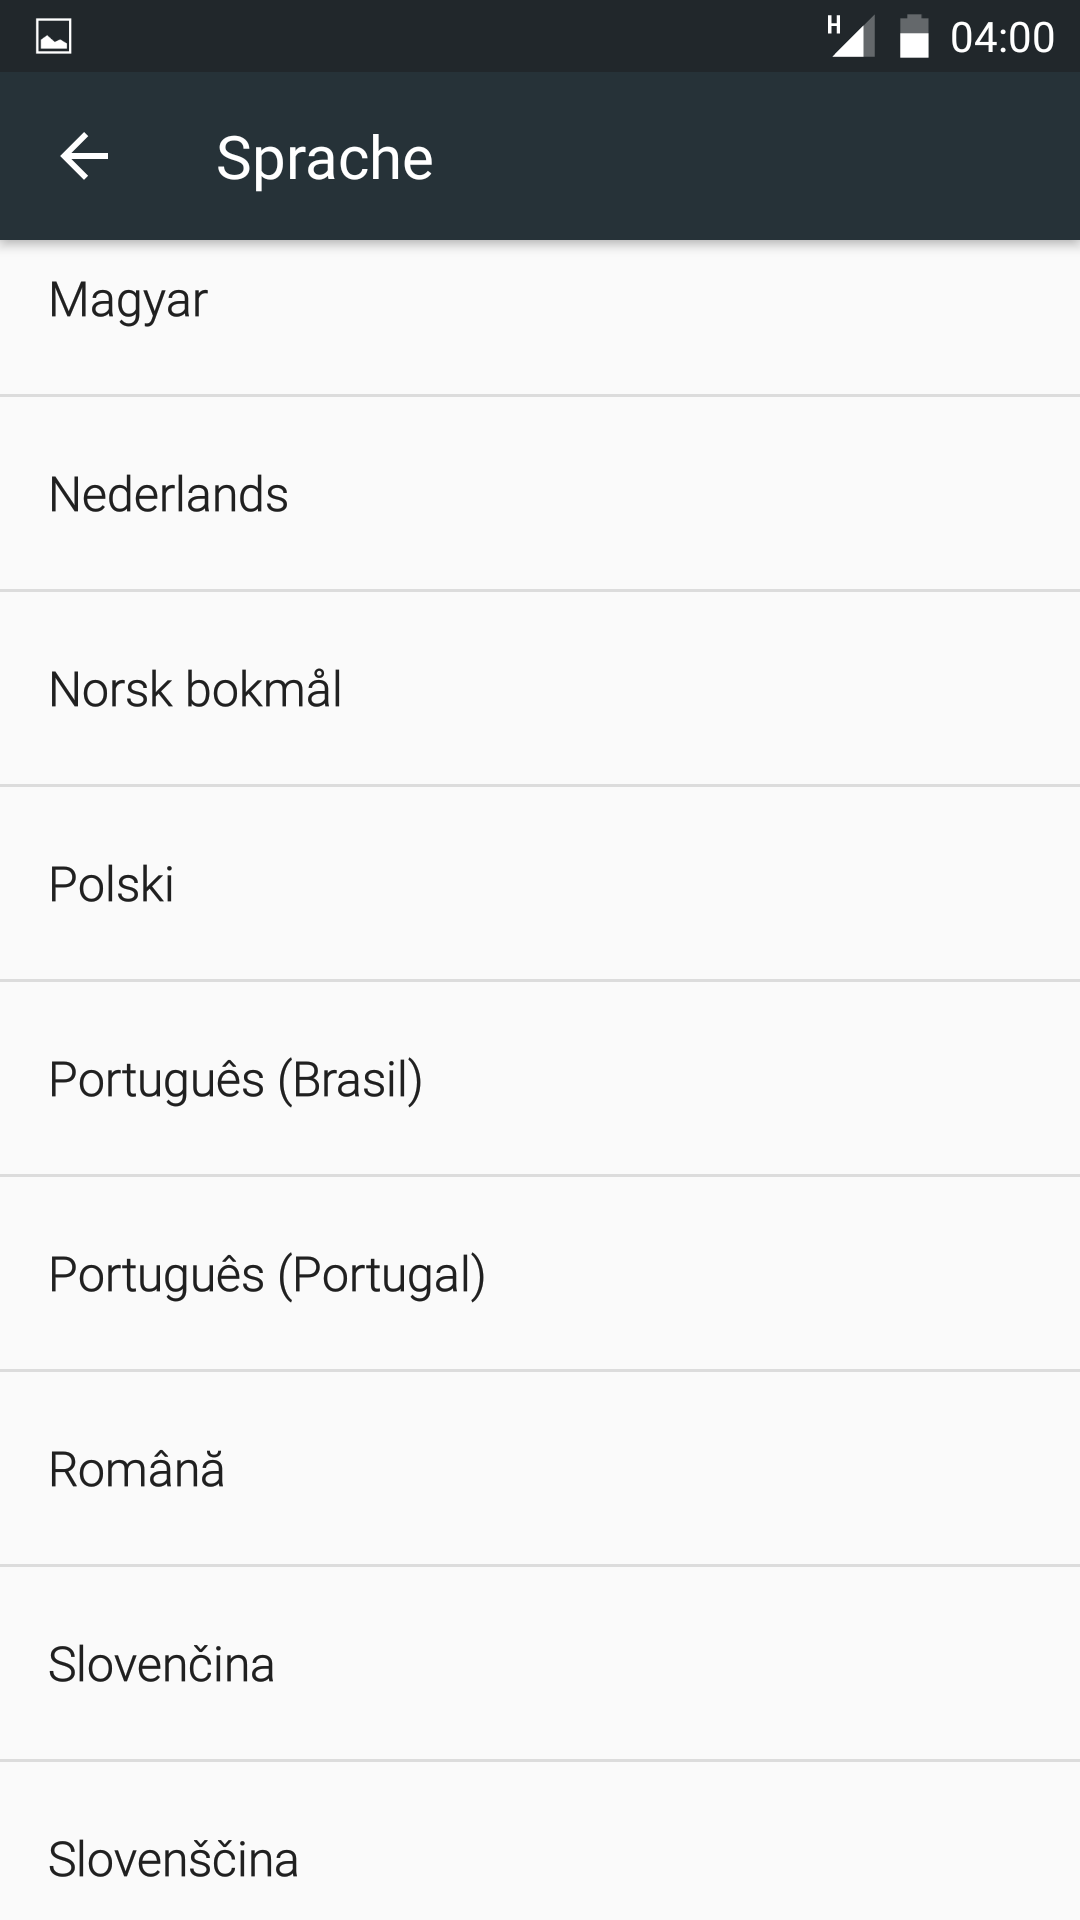This screenshot has height=1920, width=1080.
Task: Select Português (Brasil) language
Action: (235, 1079)
